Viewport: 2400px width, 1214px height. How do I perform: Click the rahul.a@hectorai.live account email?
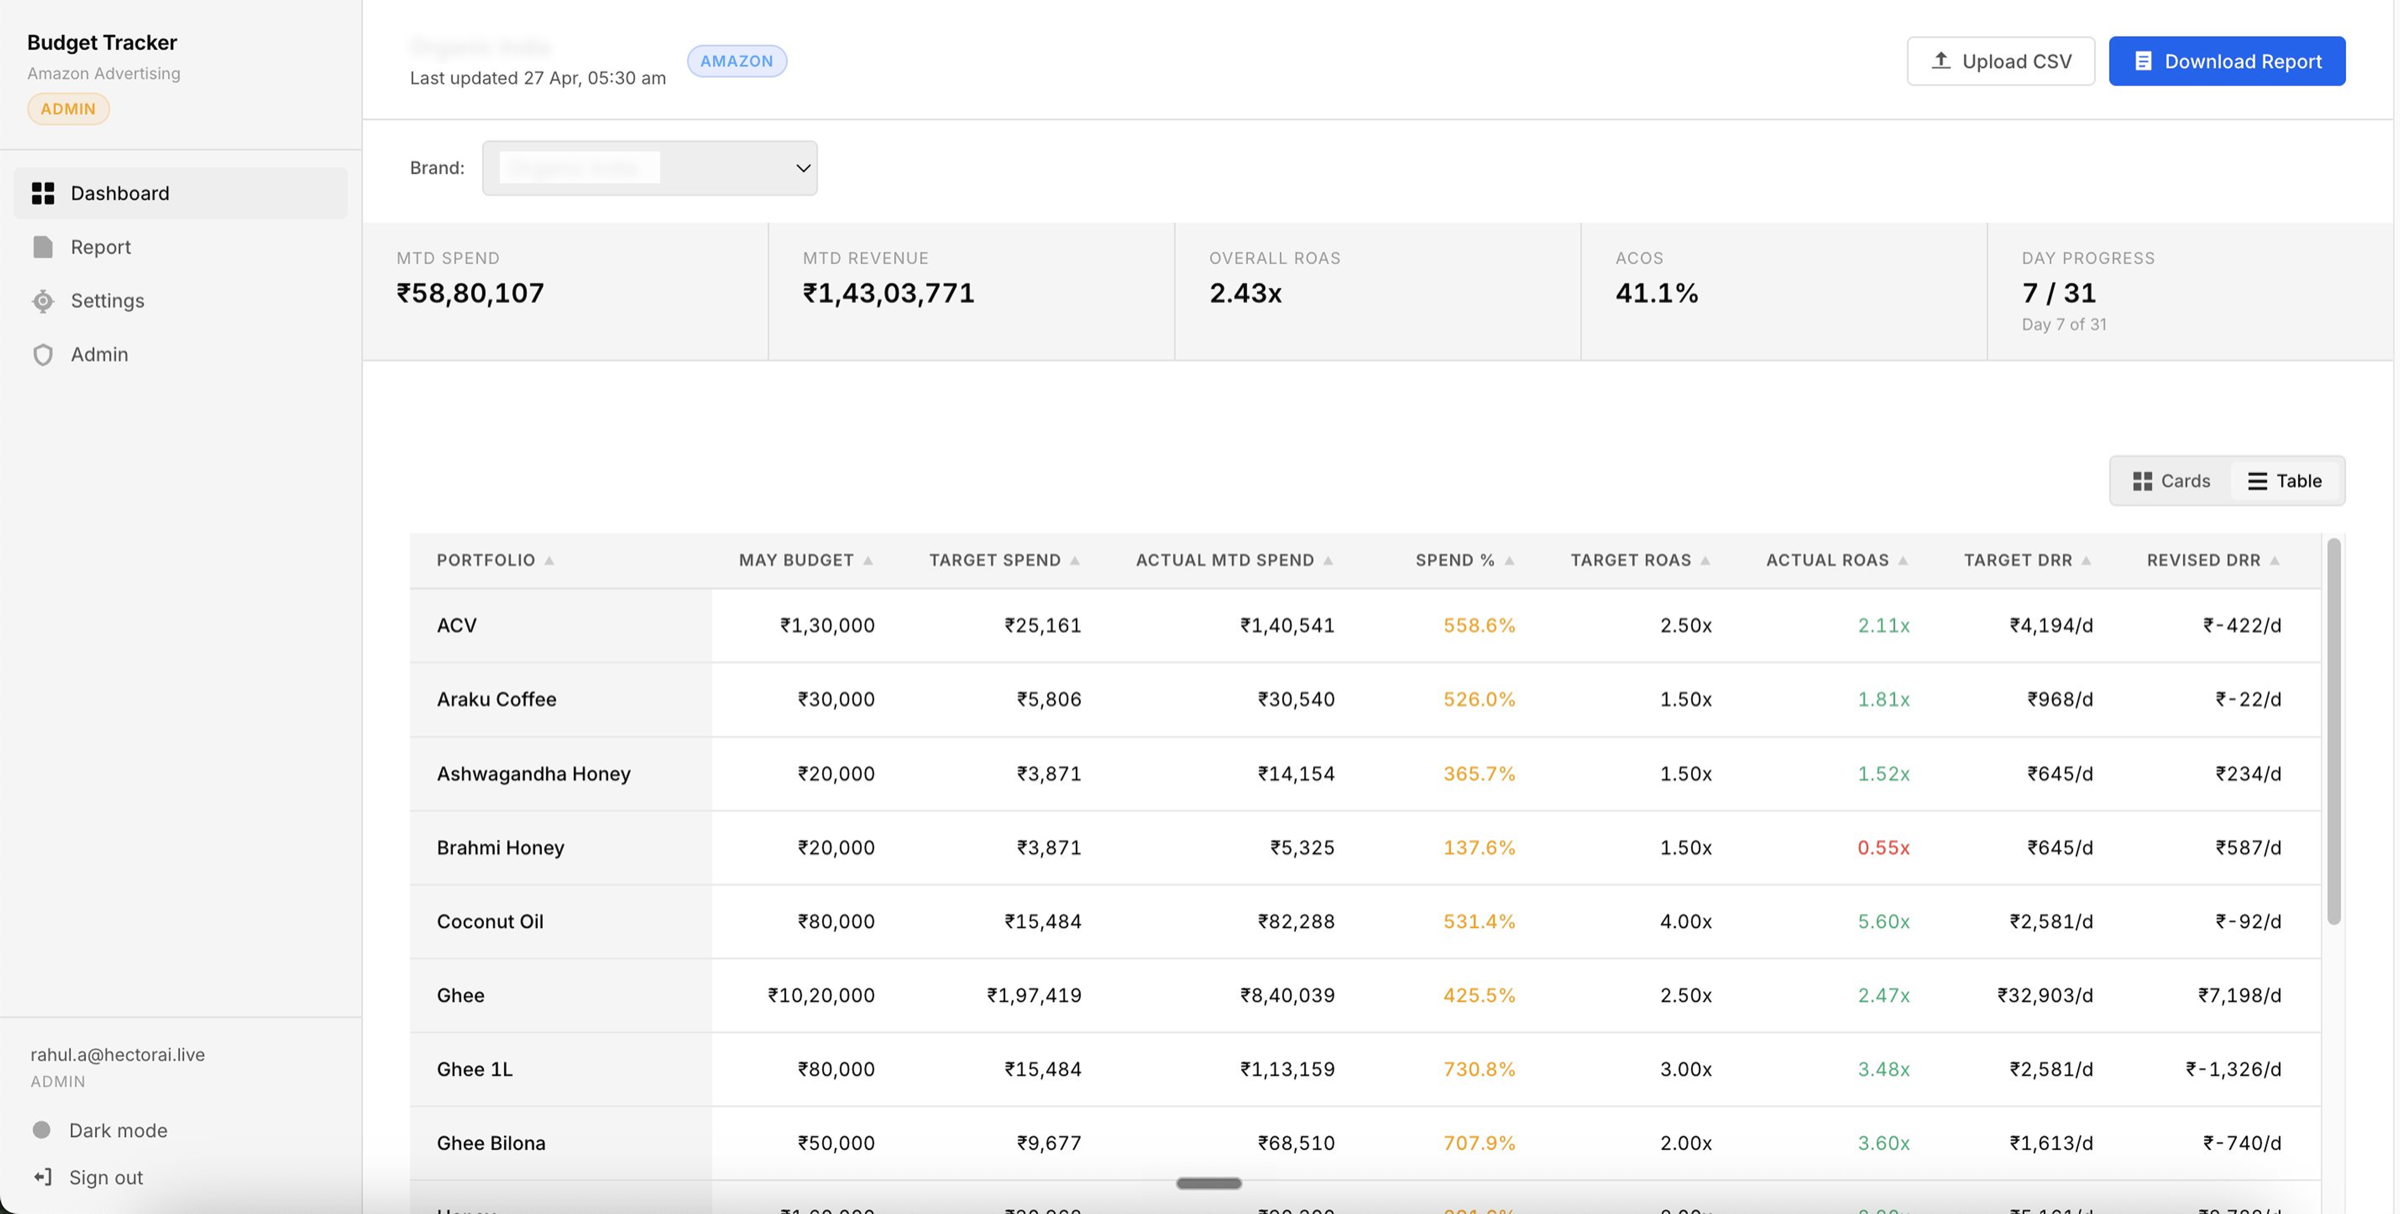(118, 1054)
